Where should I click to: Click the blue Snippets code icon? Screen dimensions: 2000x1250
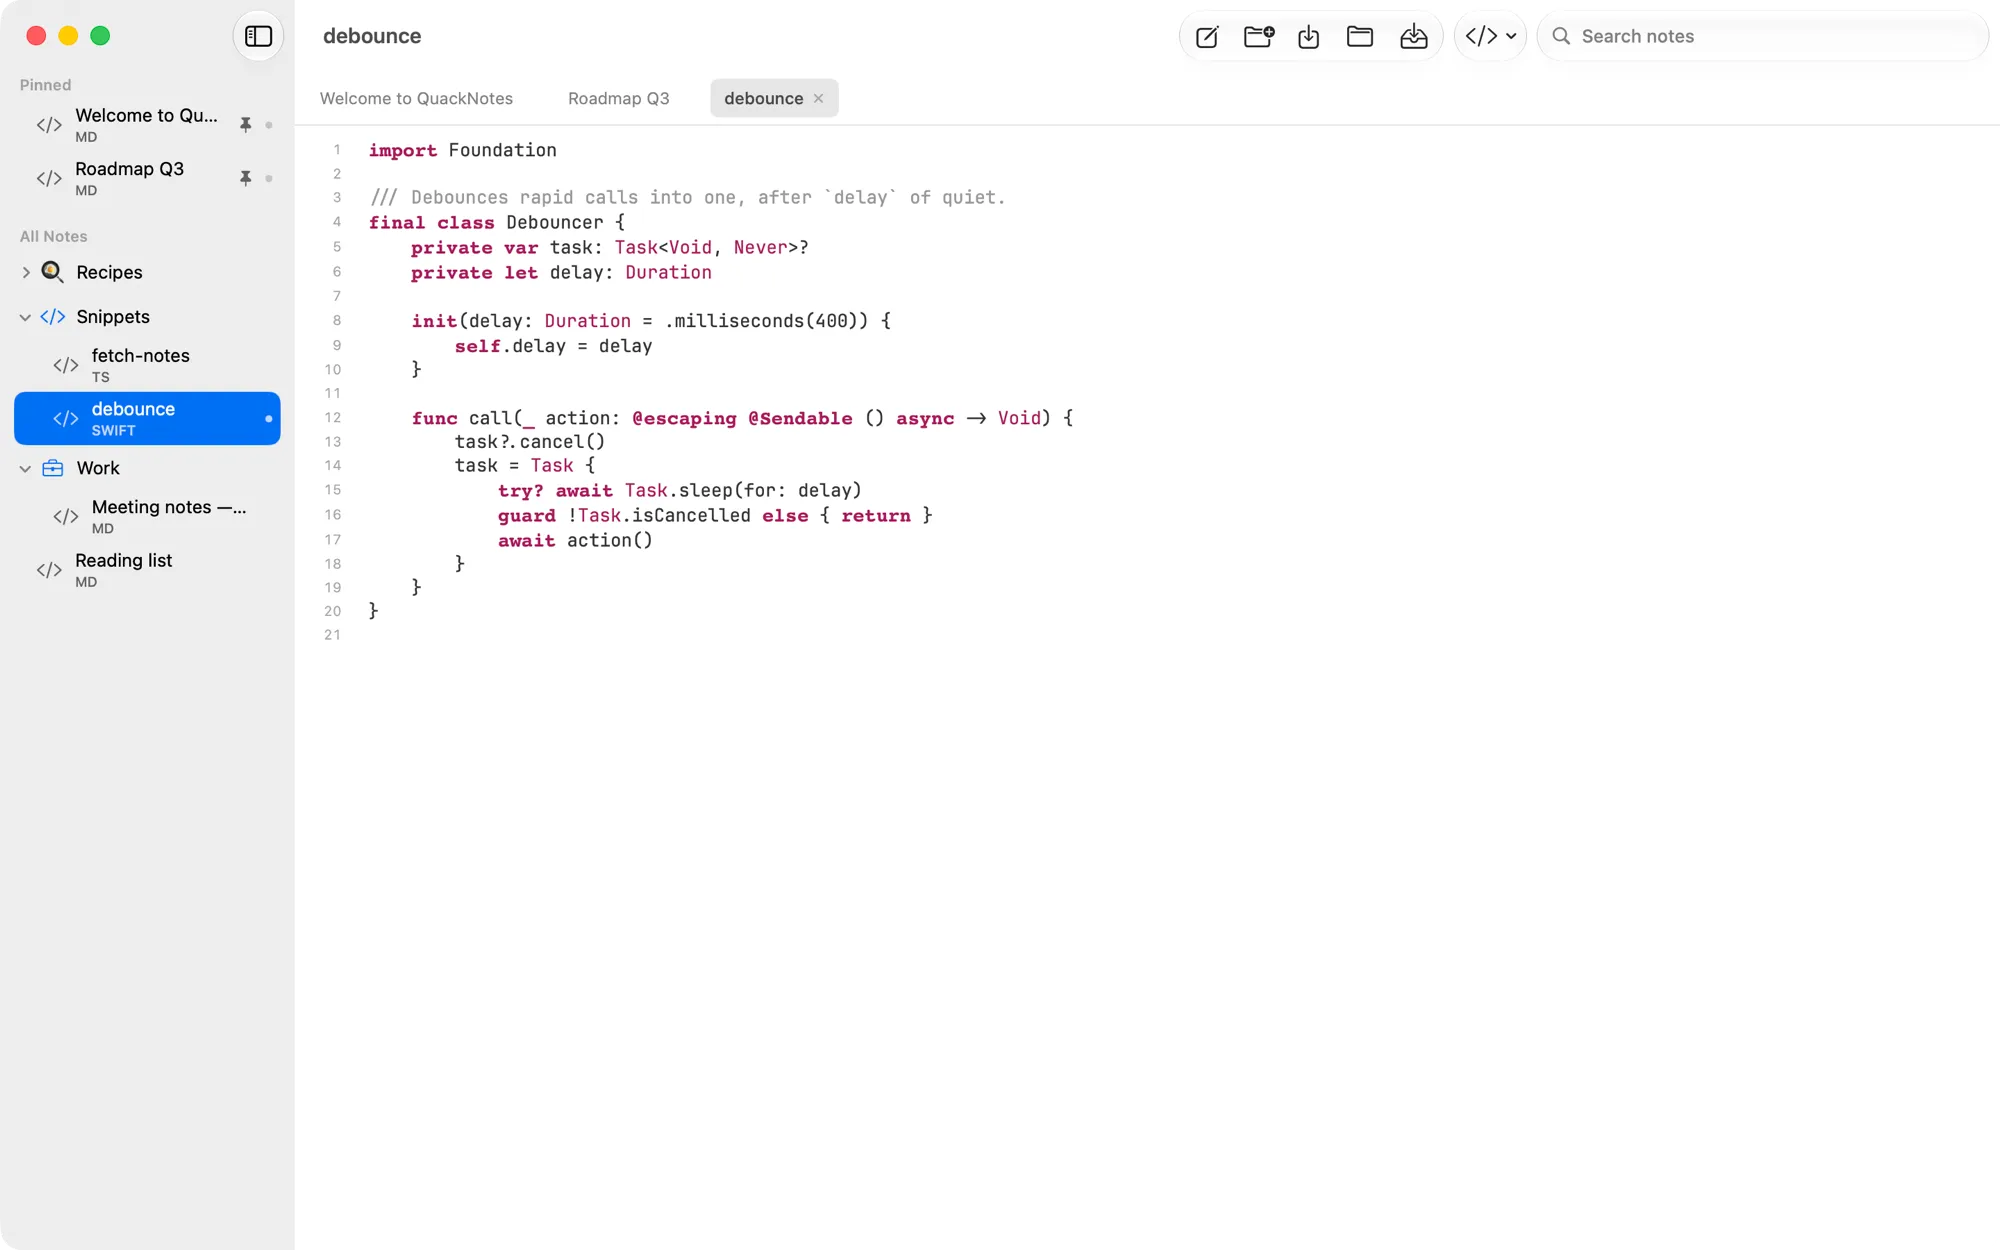point(53,317)
